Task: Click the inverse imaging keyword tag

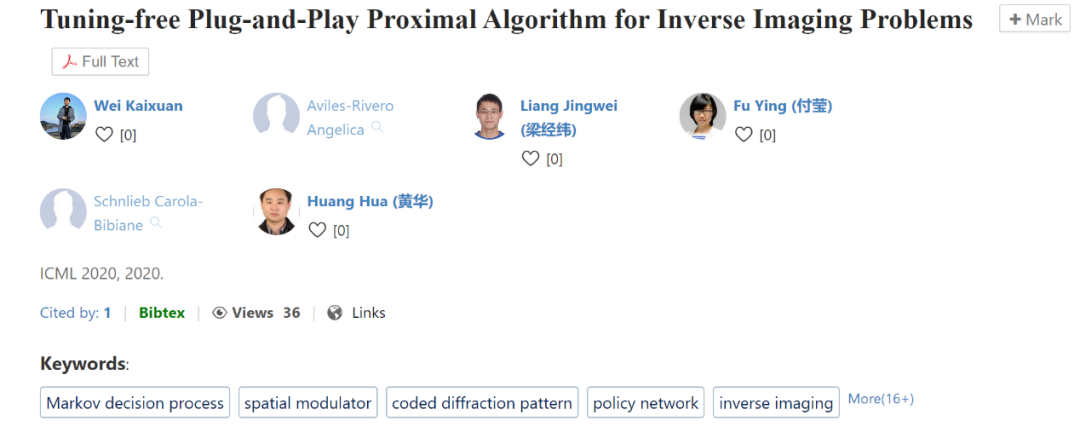Action: tap(776, 403)
